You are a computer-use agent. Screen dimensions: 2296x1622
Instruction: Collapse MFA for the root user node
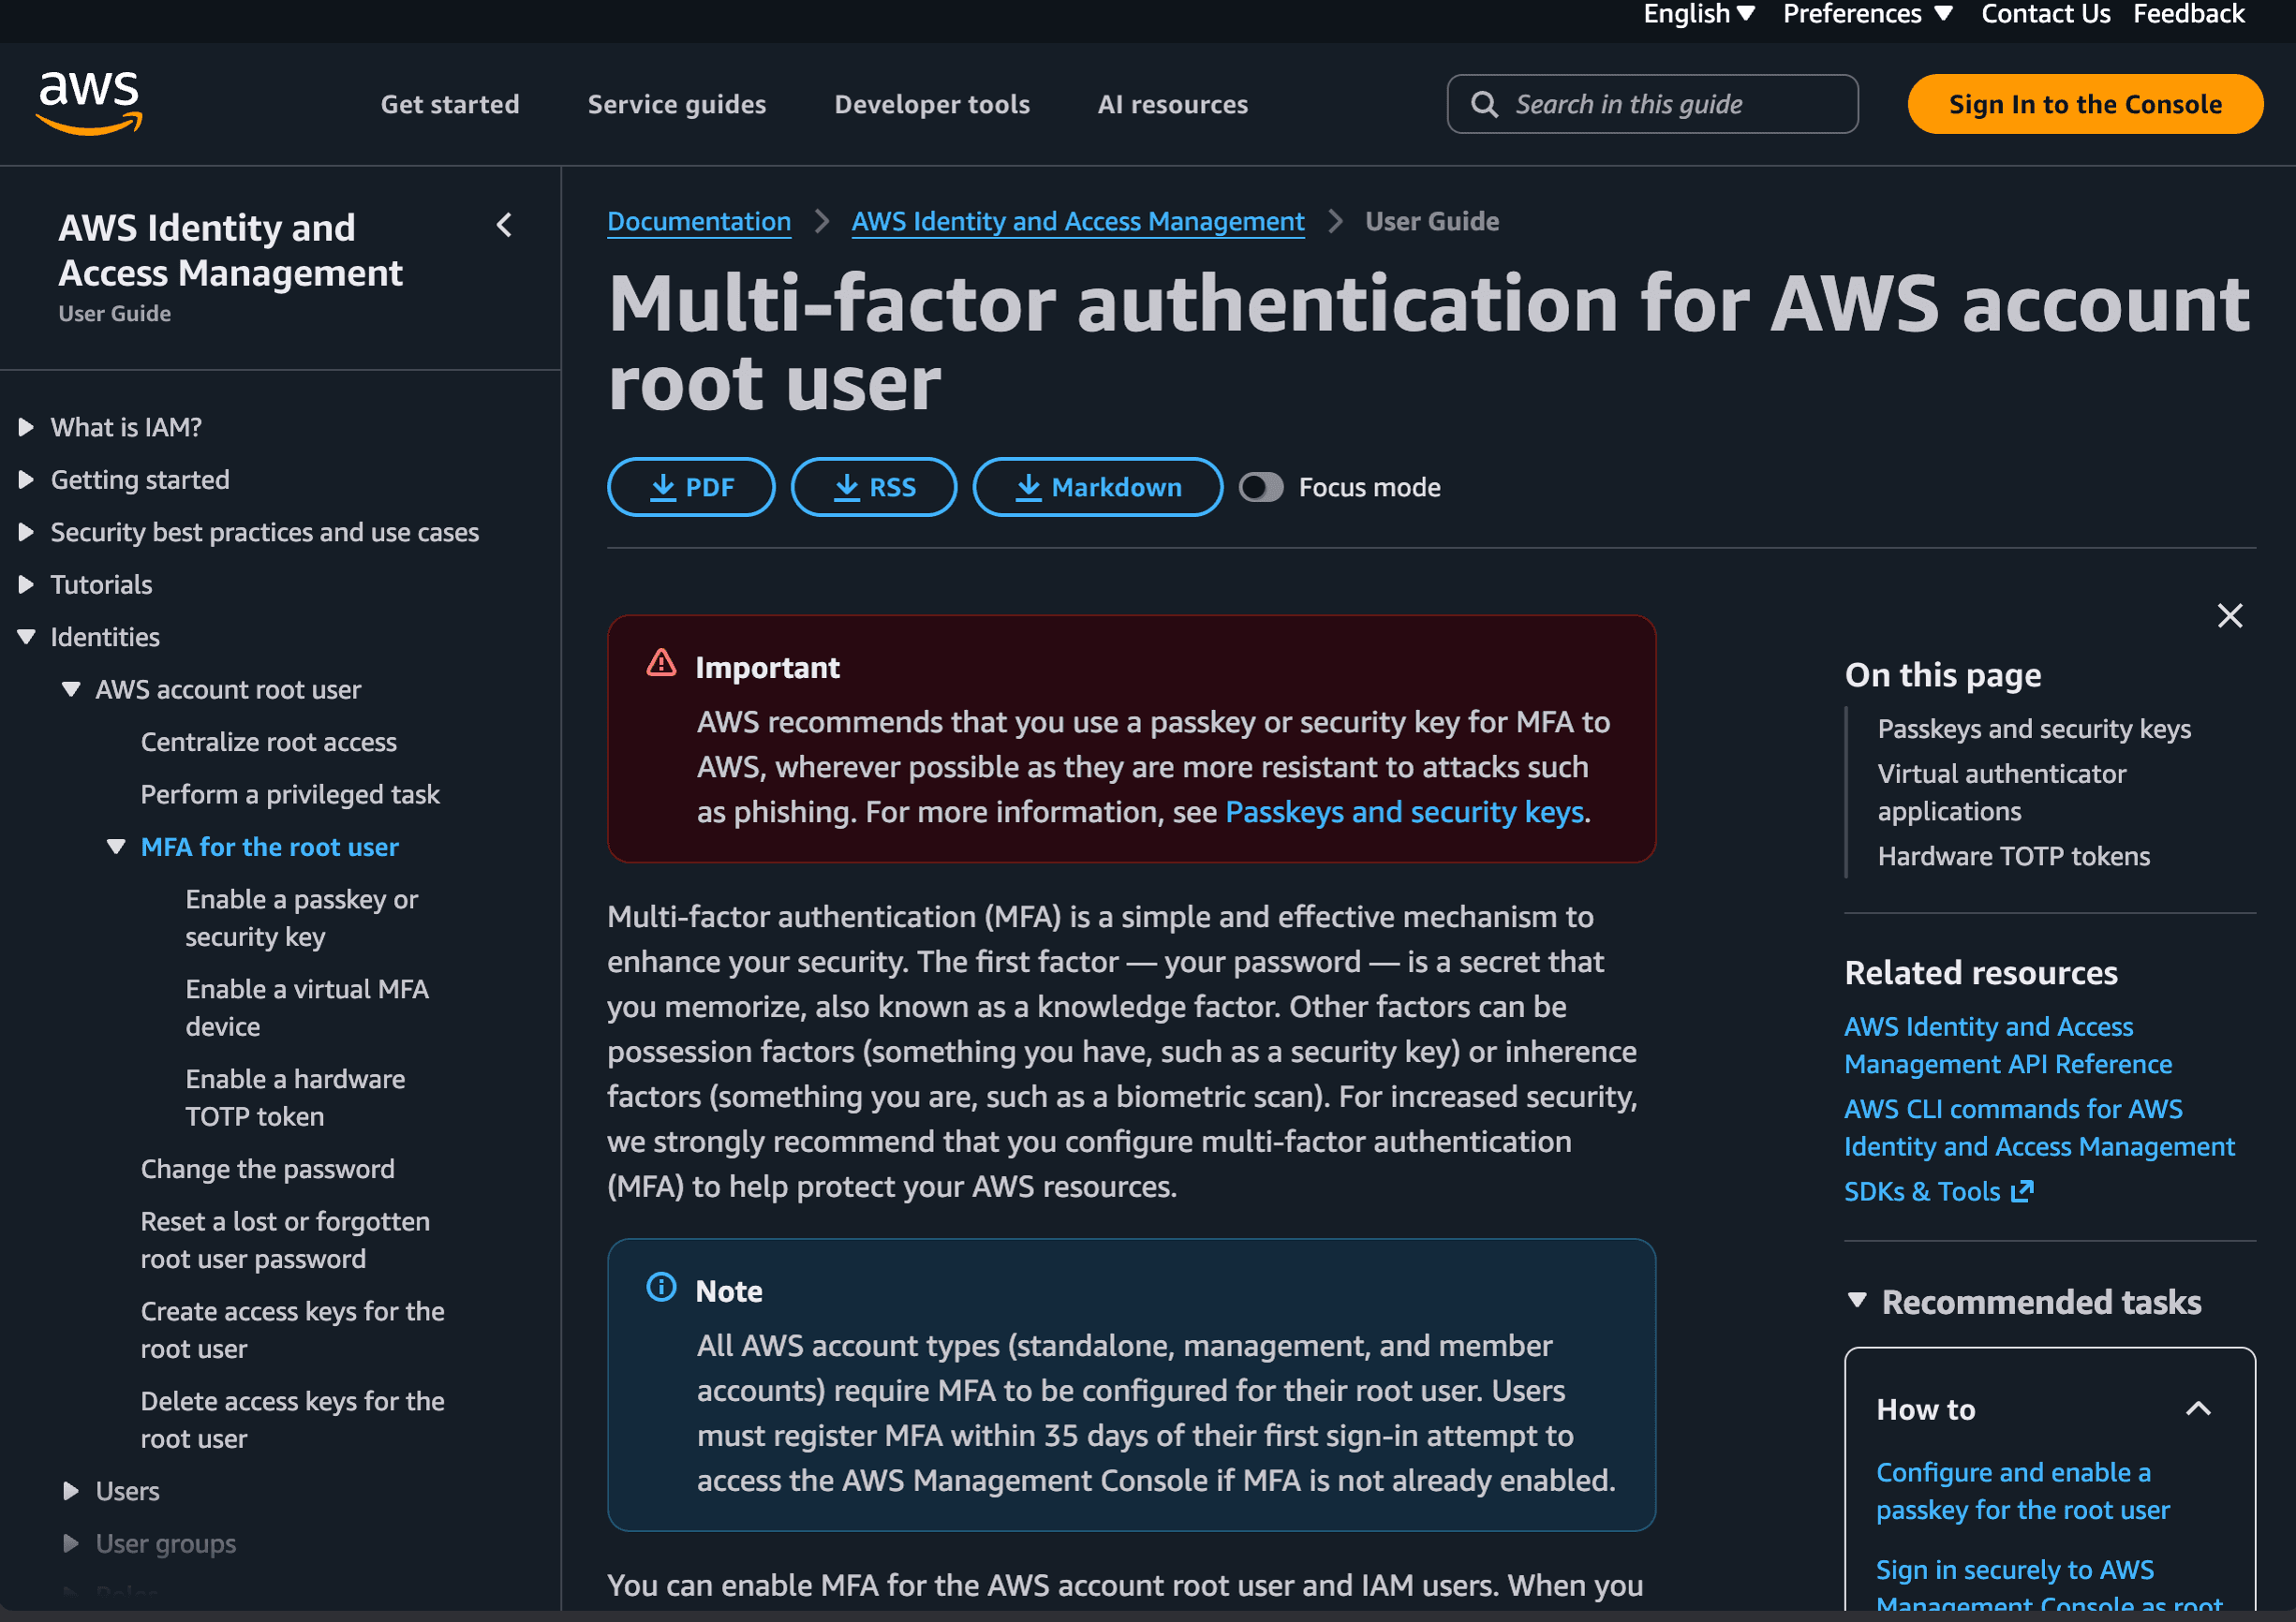[116, 847]
